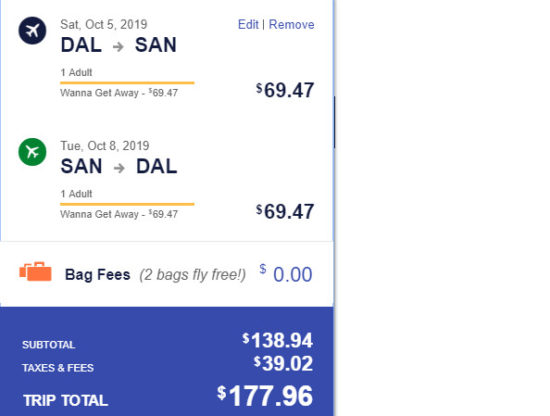Screen dimensions: 550x416
Task: Click the green returning flight airplane icon
Action: (x=32, y=152)
